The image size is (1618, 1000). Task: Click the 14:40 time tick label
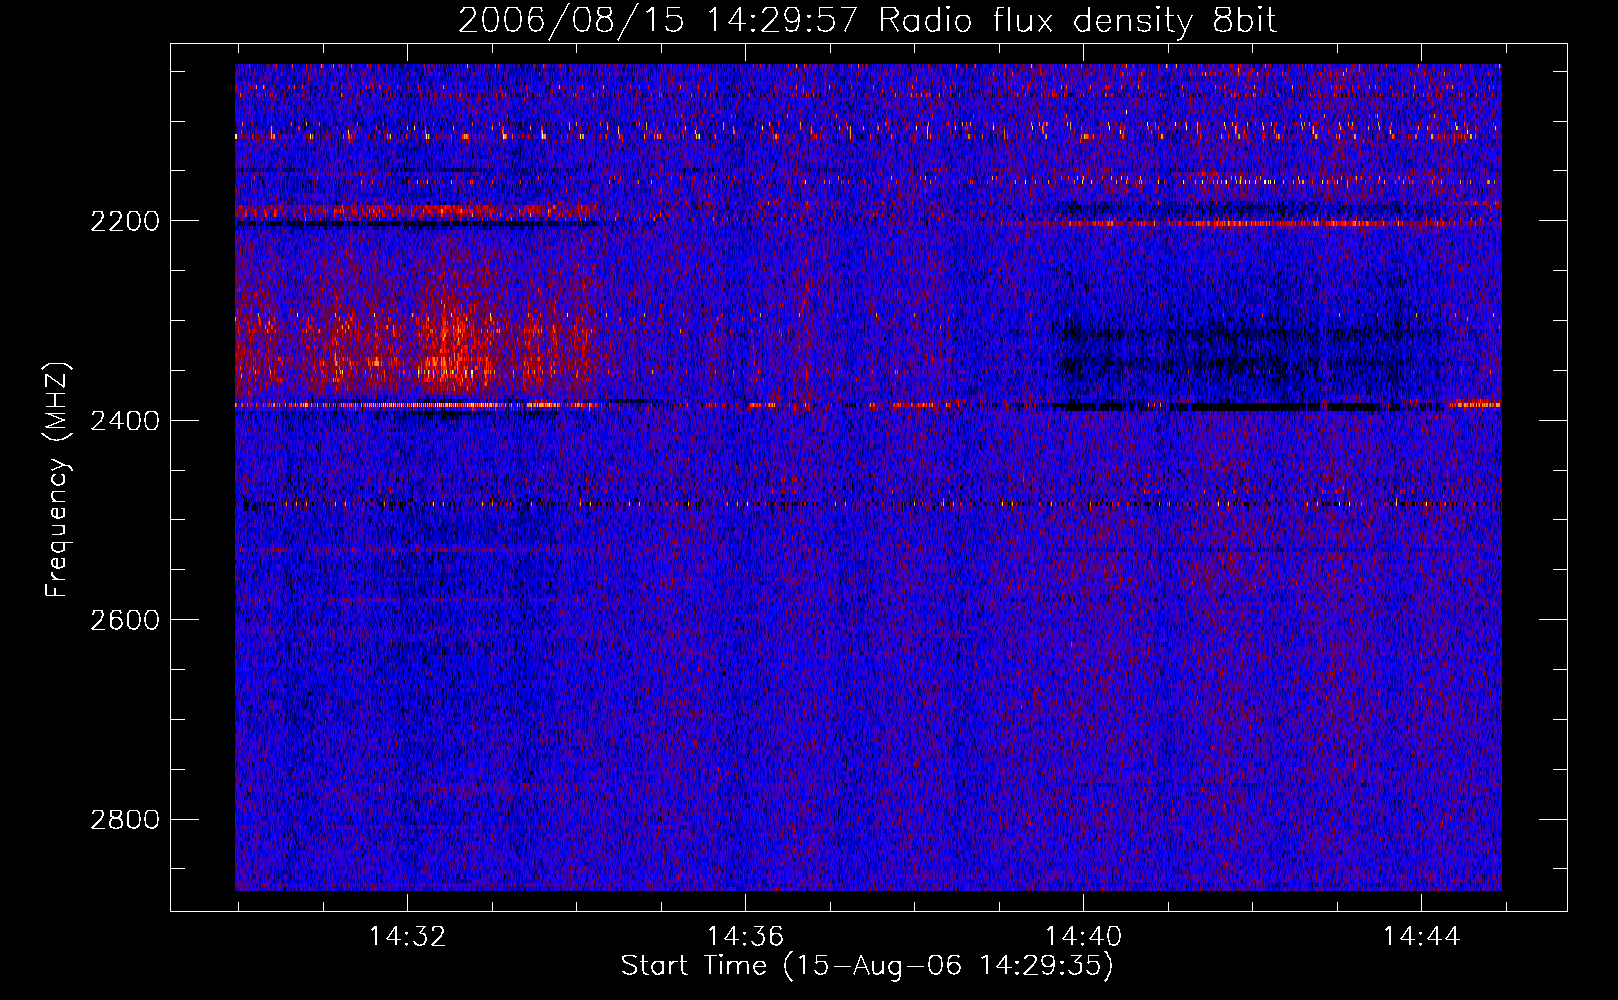1083,937
